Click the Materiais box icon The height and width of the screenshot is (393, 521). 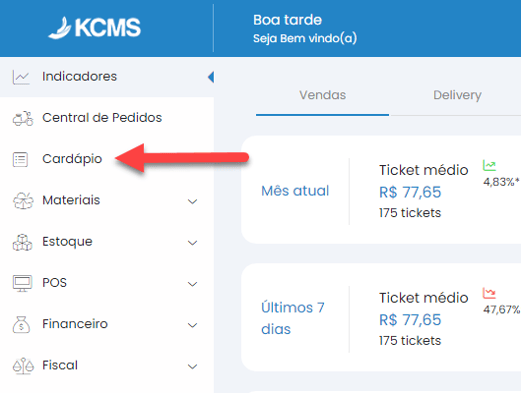[x=23, y=201]
